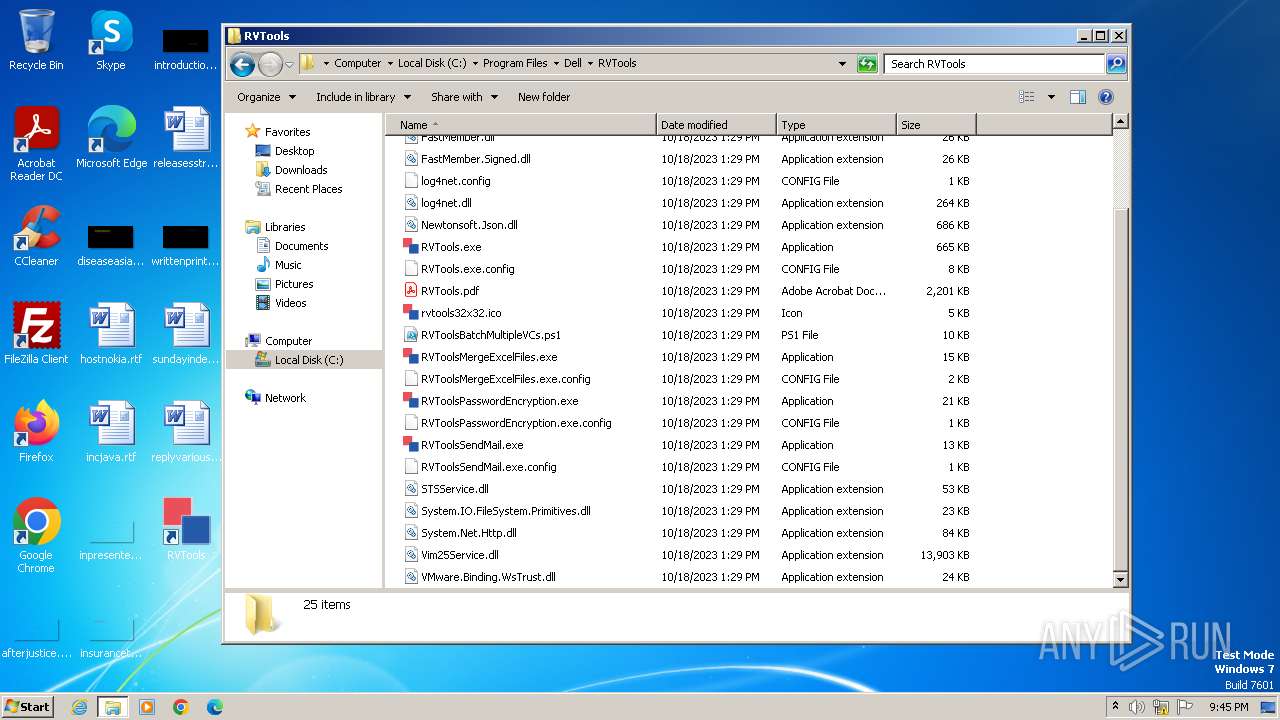Open recent pages dropdown arrow
1280x720 pixels.
click(x=289, y=64)
